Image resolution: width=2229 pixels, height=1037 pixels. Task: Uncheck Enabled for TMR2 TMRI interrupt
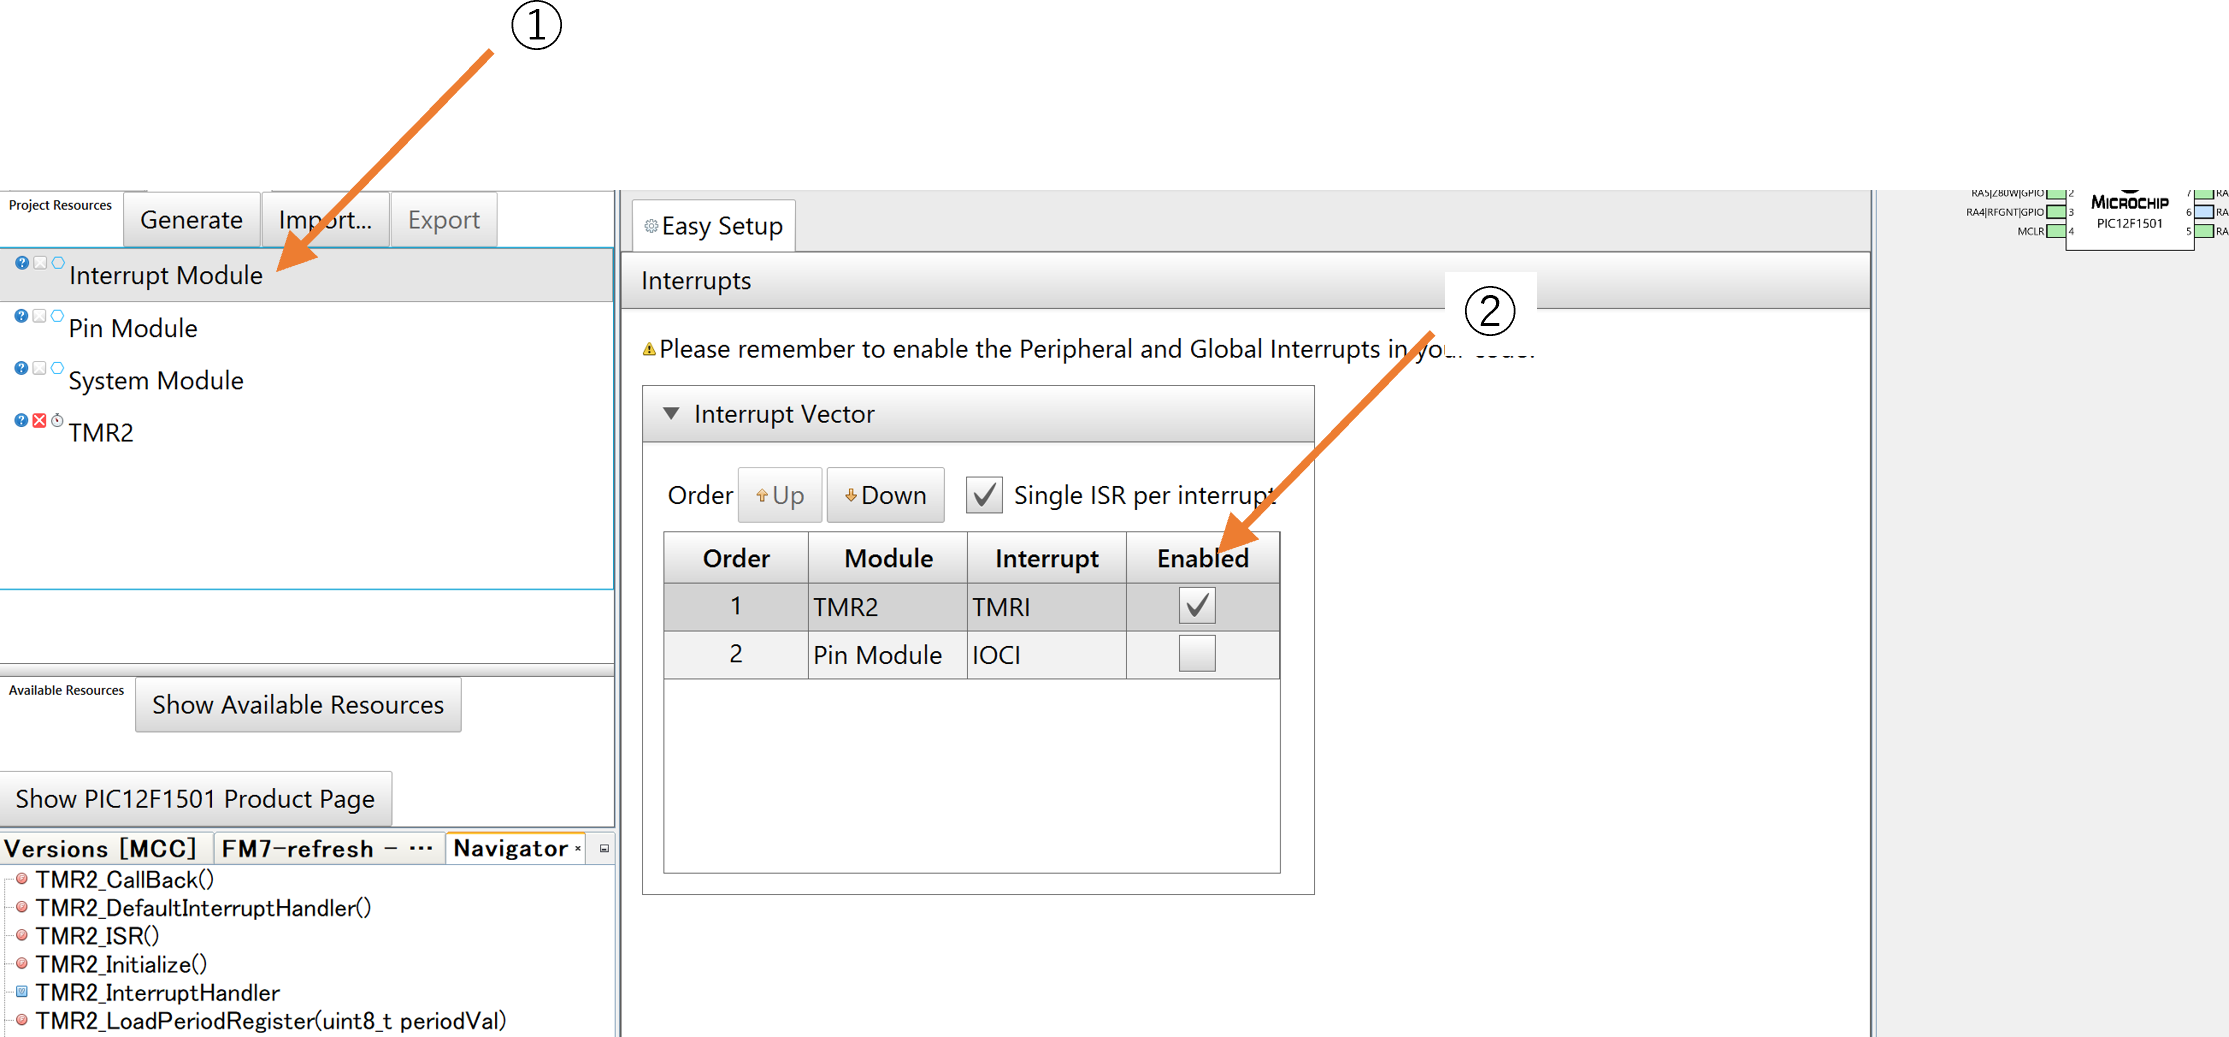[x=1196, y=606]
